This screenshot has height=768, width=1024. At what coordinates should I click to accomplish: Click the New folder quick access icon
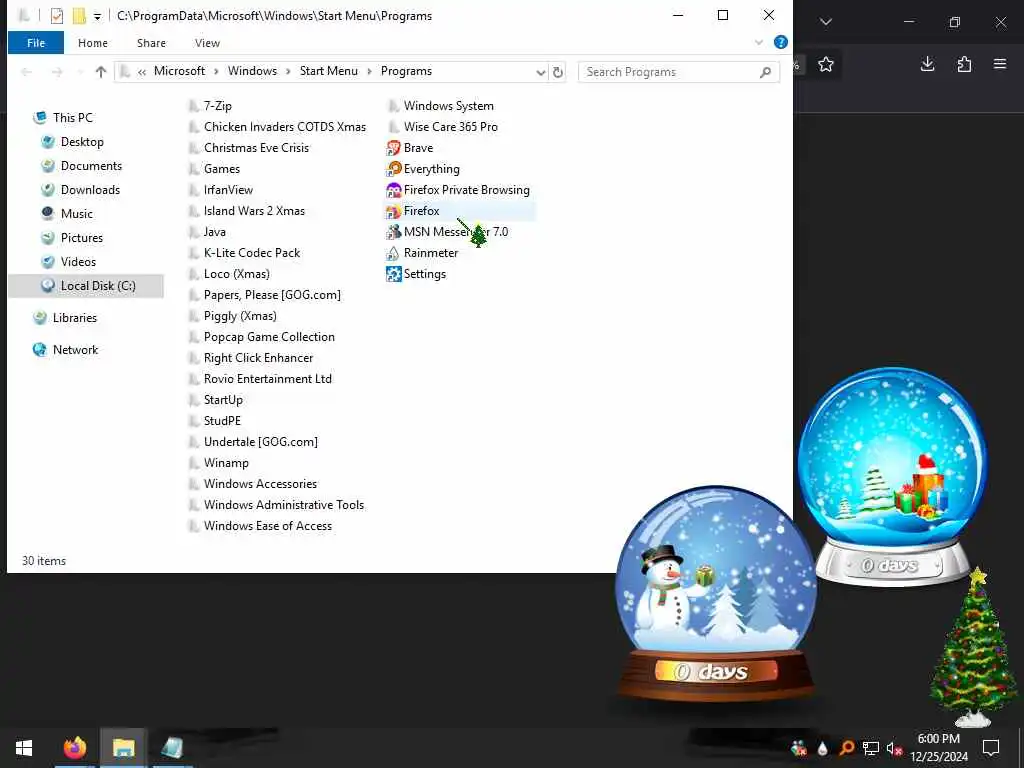pyautogui.click(x=79, y=16)
